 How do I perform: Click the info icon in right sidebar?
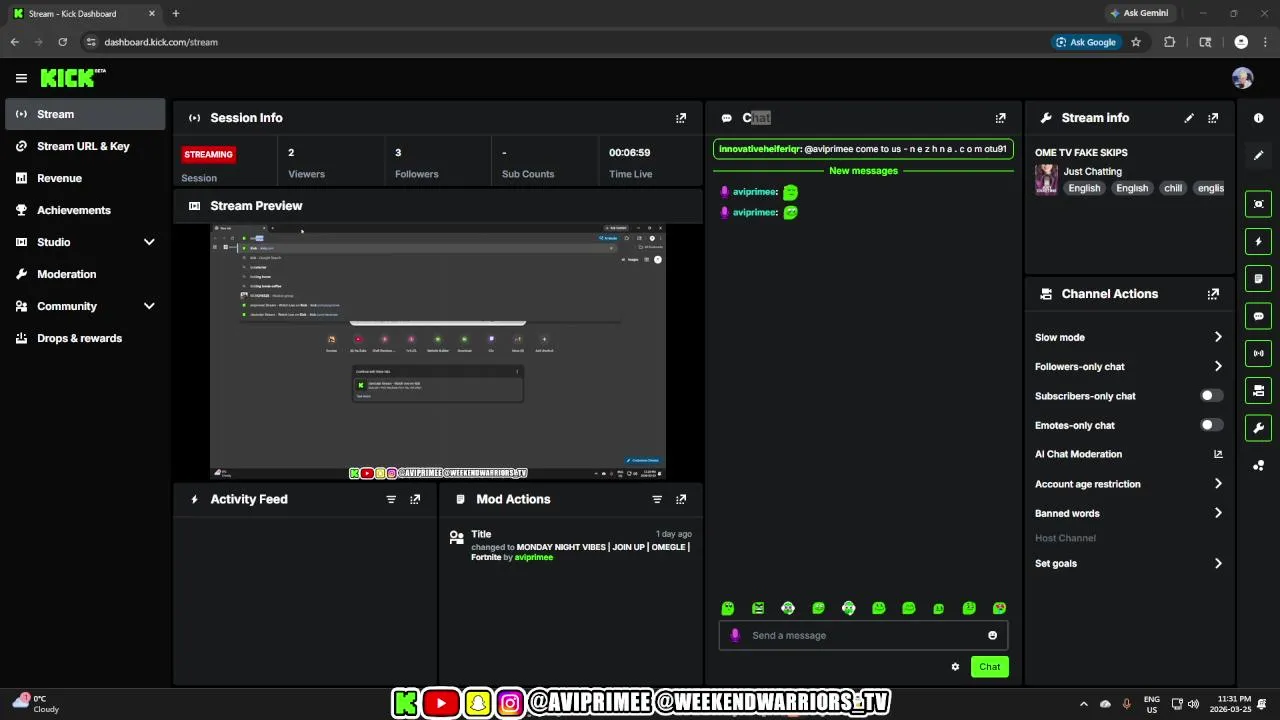tap(1258, 118)
